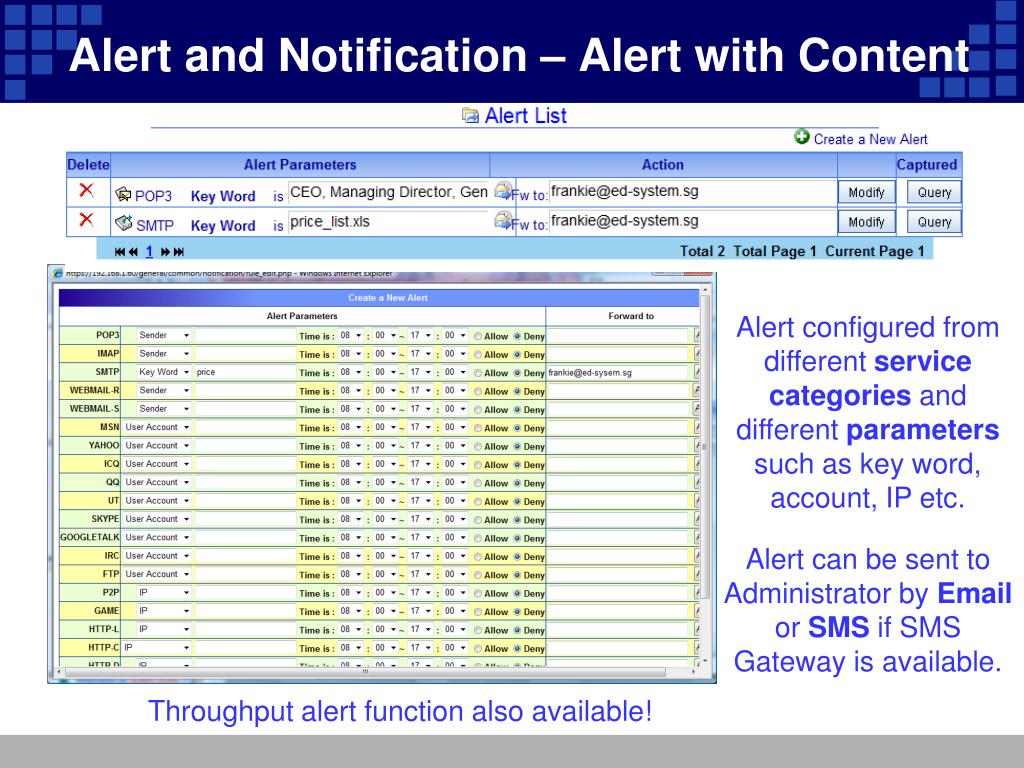Select Deny for the IMAP row
The image size is (1024, 768).
[x=517, y=355]
